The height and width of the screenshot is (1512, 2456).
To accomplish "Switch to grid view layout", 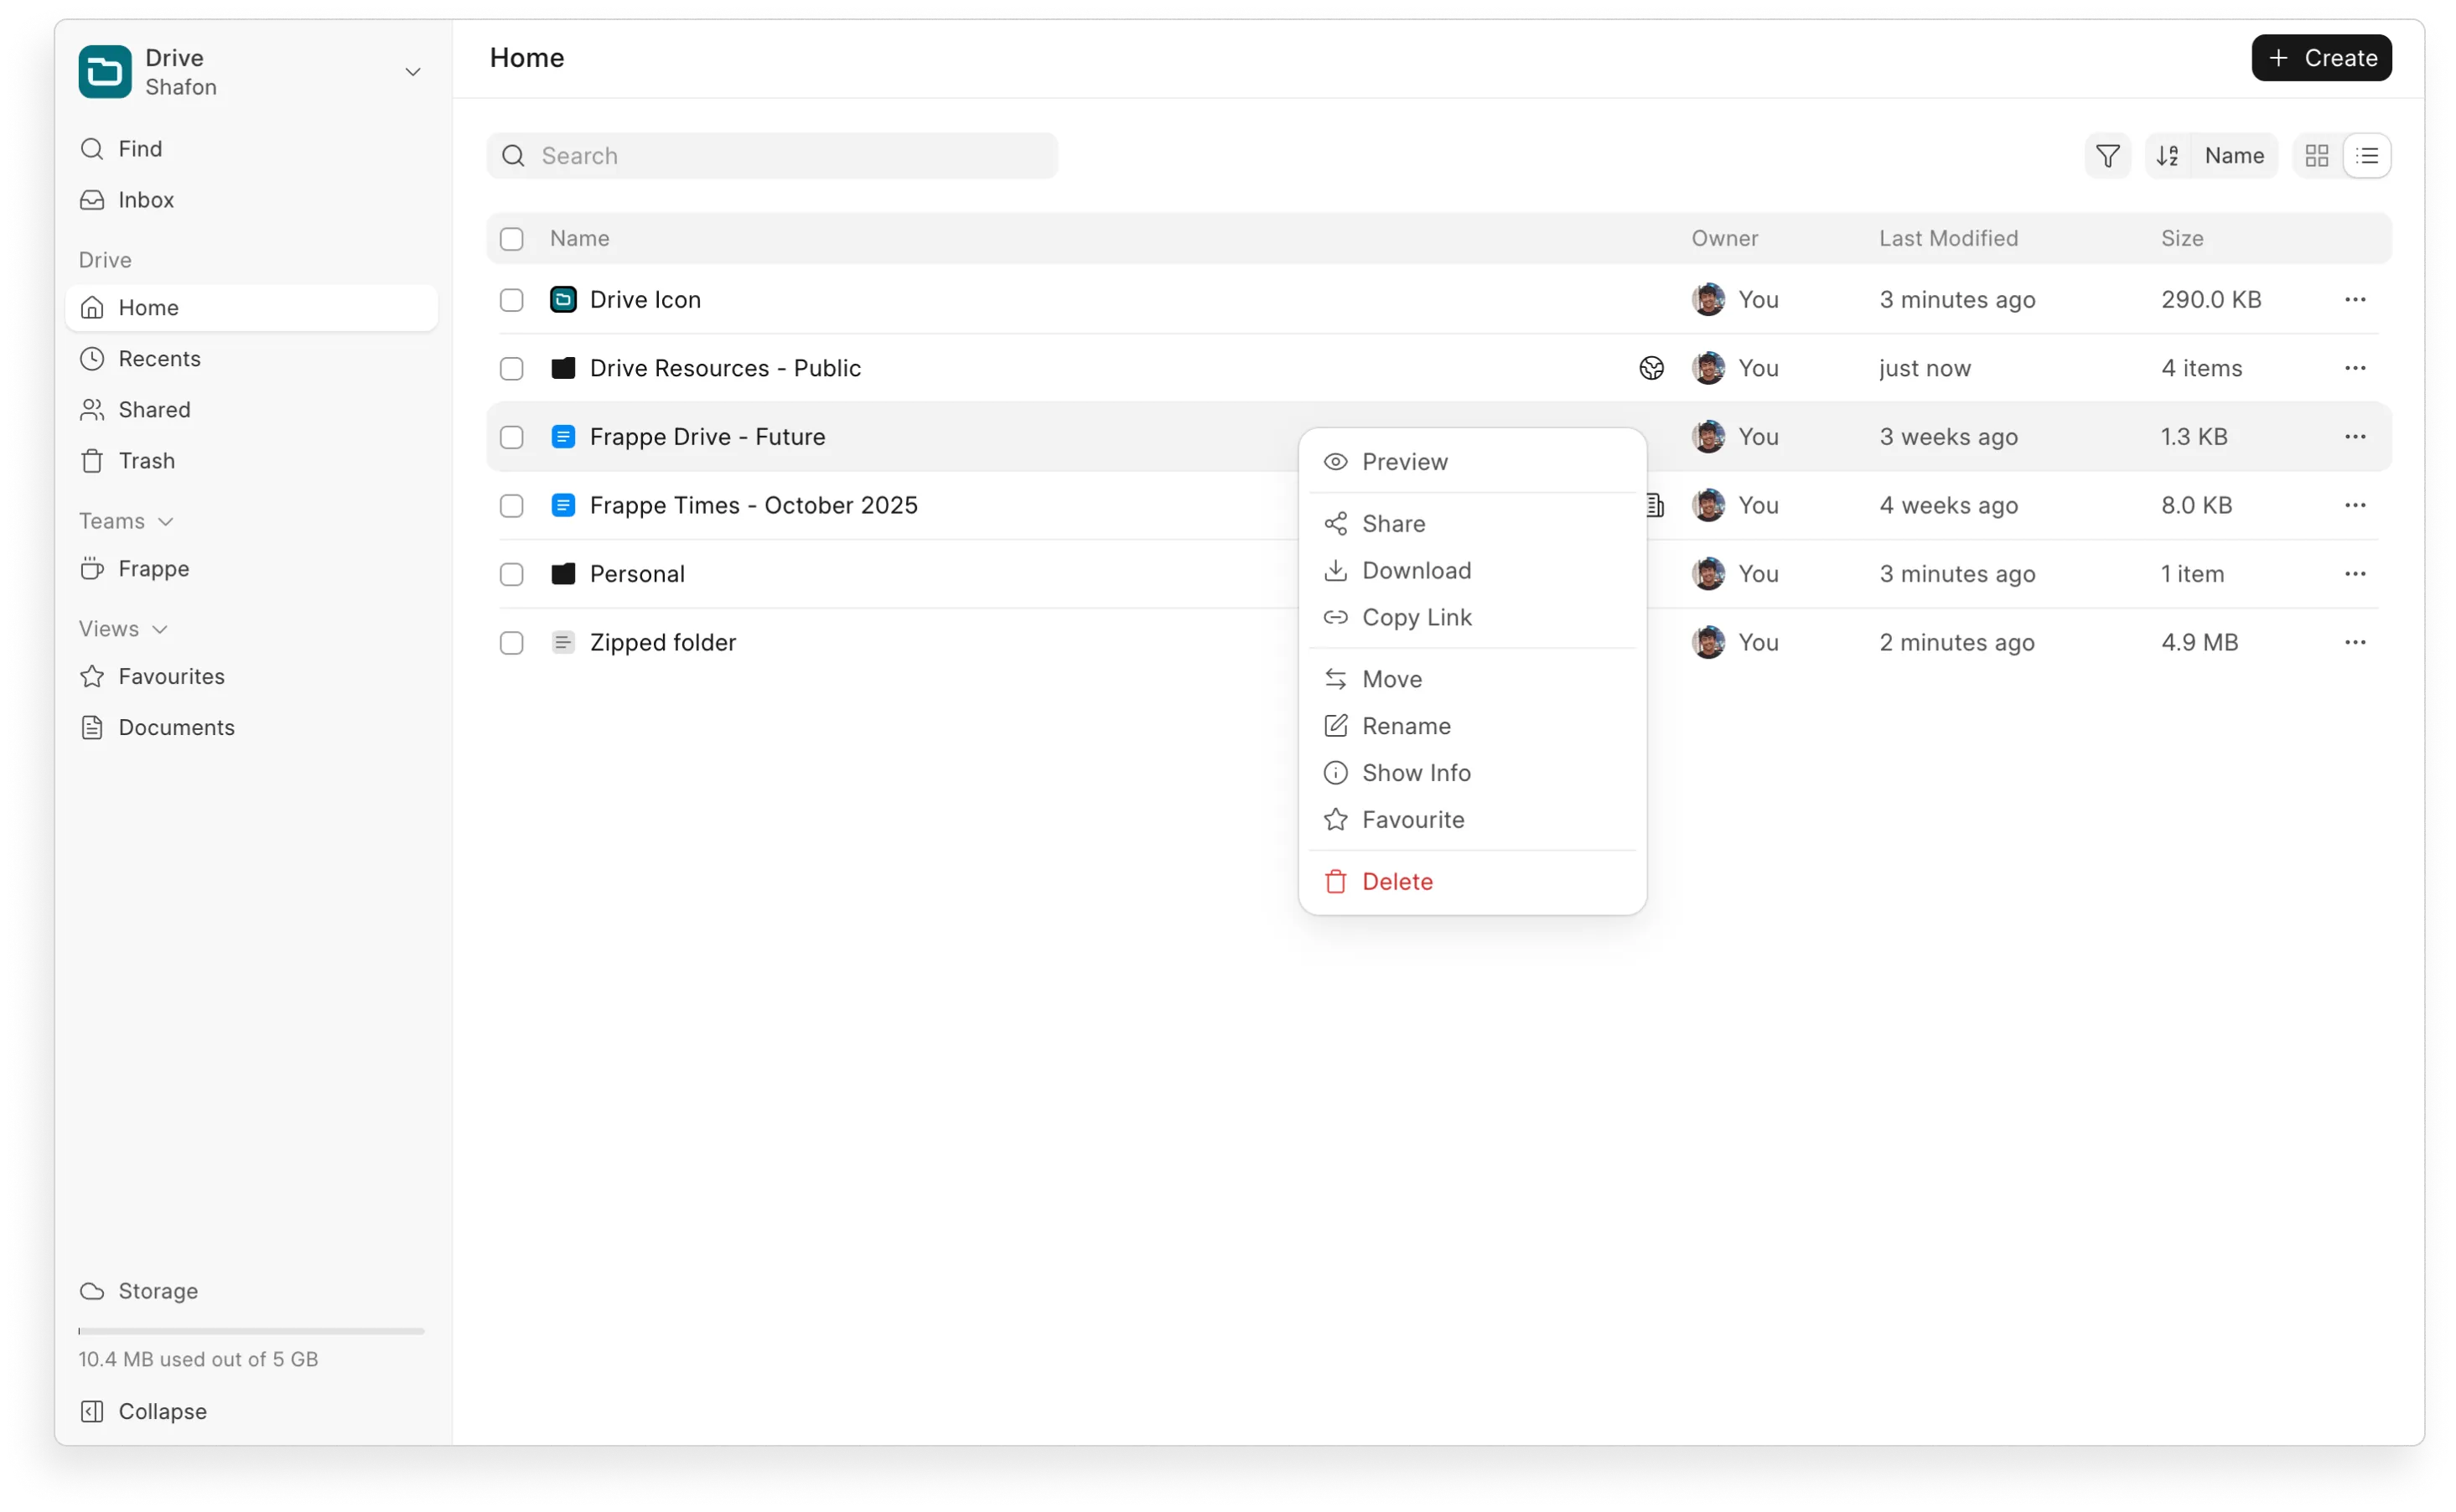I will (2316, 156).
